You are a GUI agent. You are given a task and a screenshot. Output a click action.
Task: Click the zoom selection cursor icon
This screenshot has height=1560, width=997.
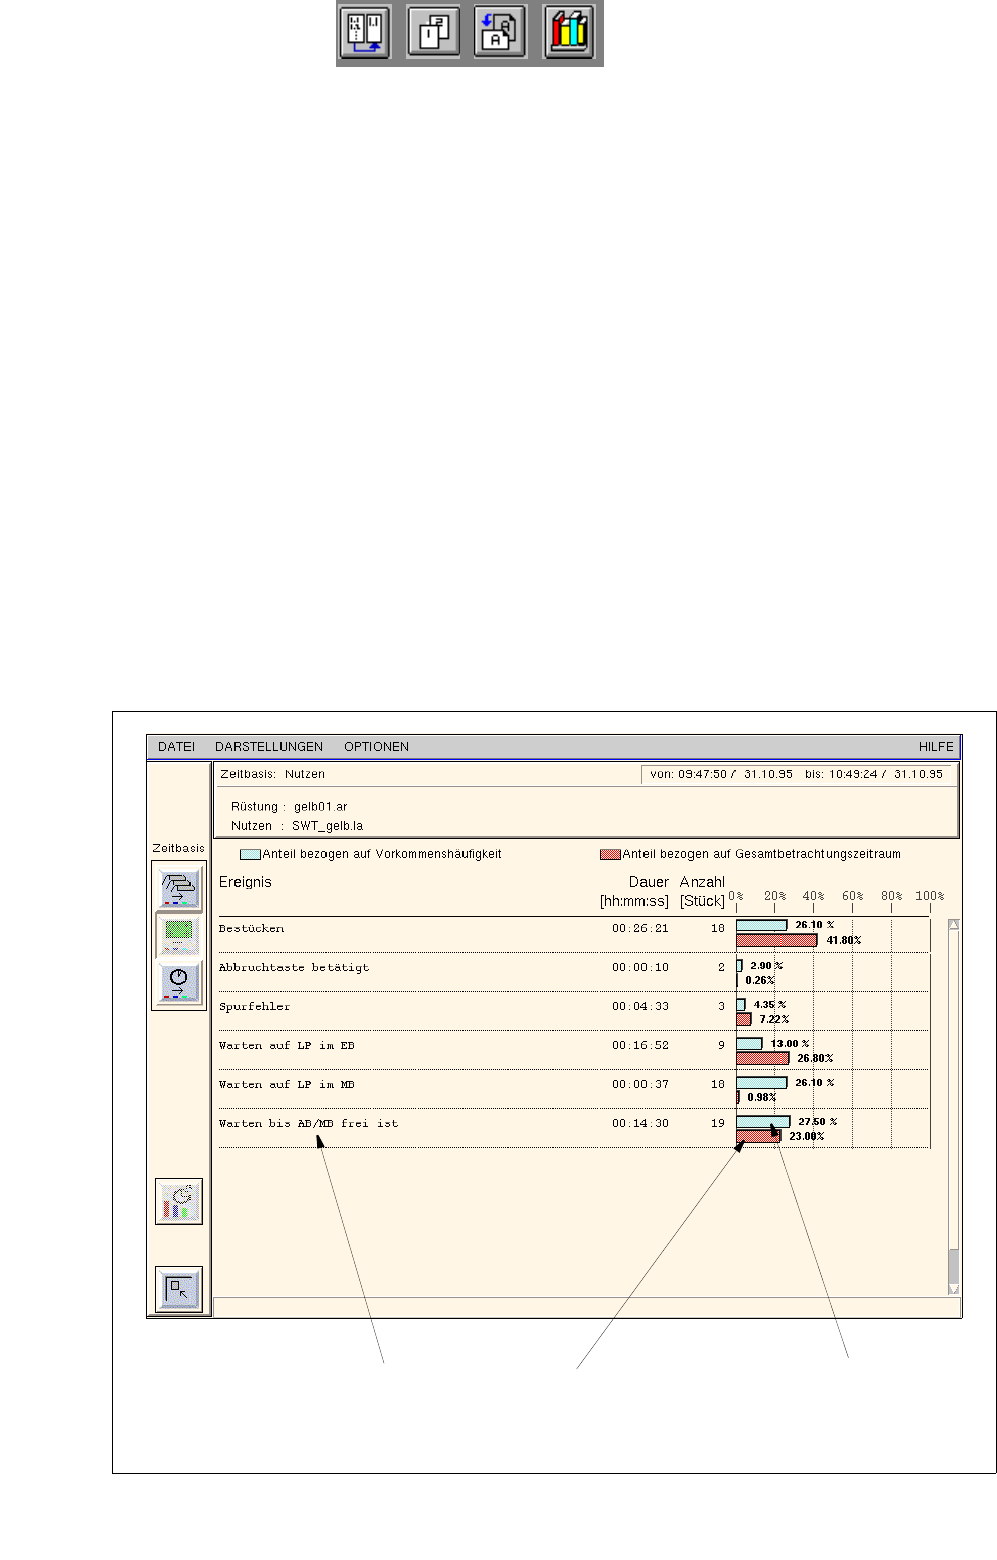point(179,1289)
